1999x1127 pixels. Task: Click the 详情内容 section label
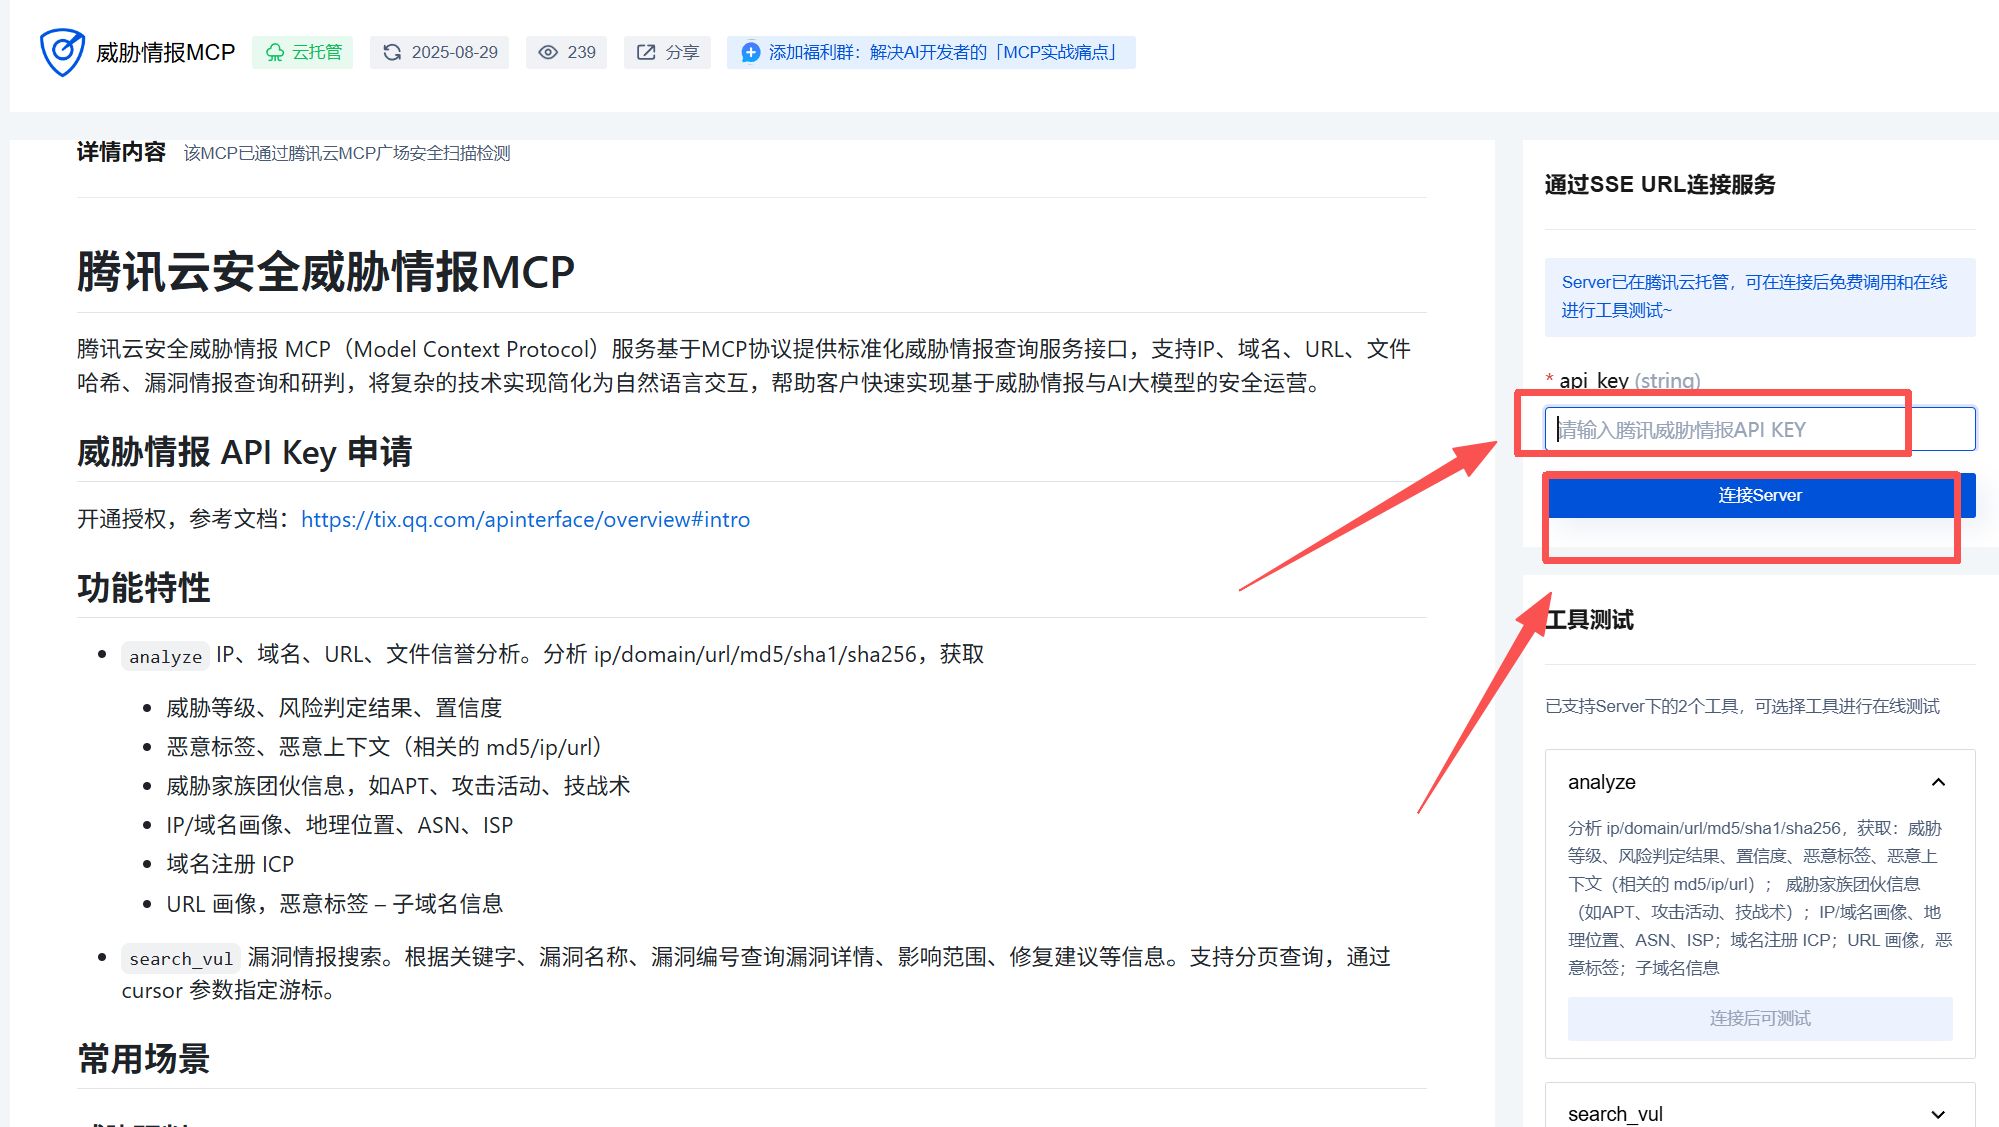pos(121,152)
